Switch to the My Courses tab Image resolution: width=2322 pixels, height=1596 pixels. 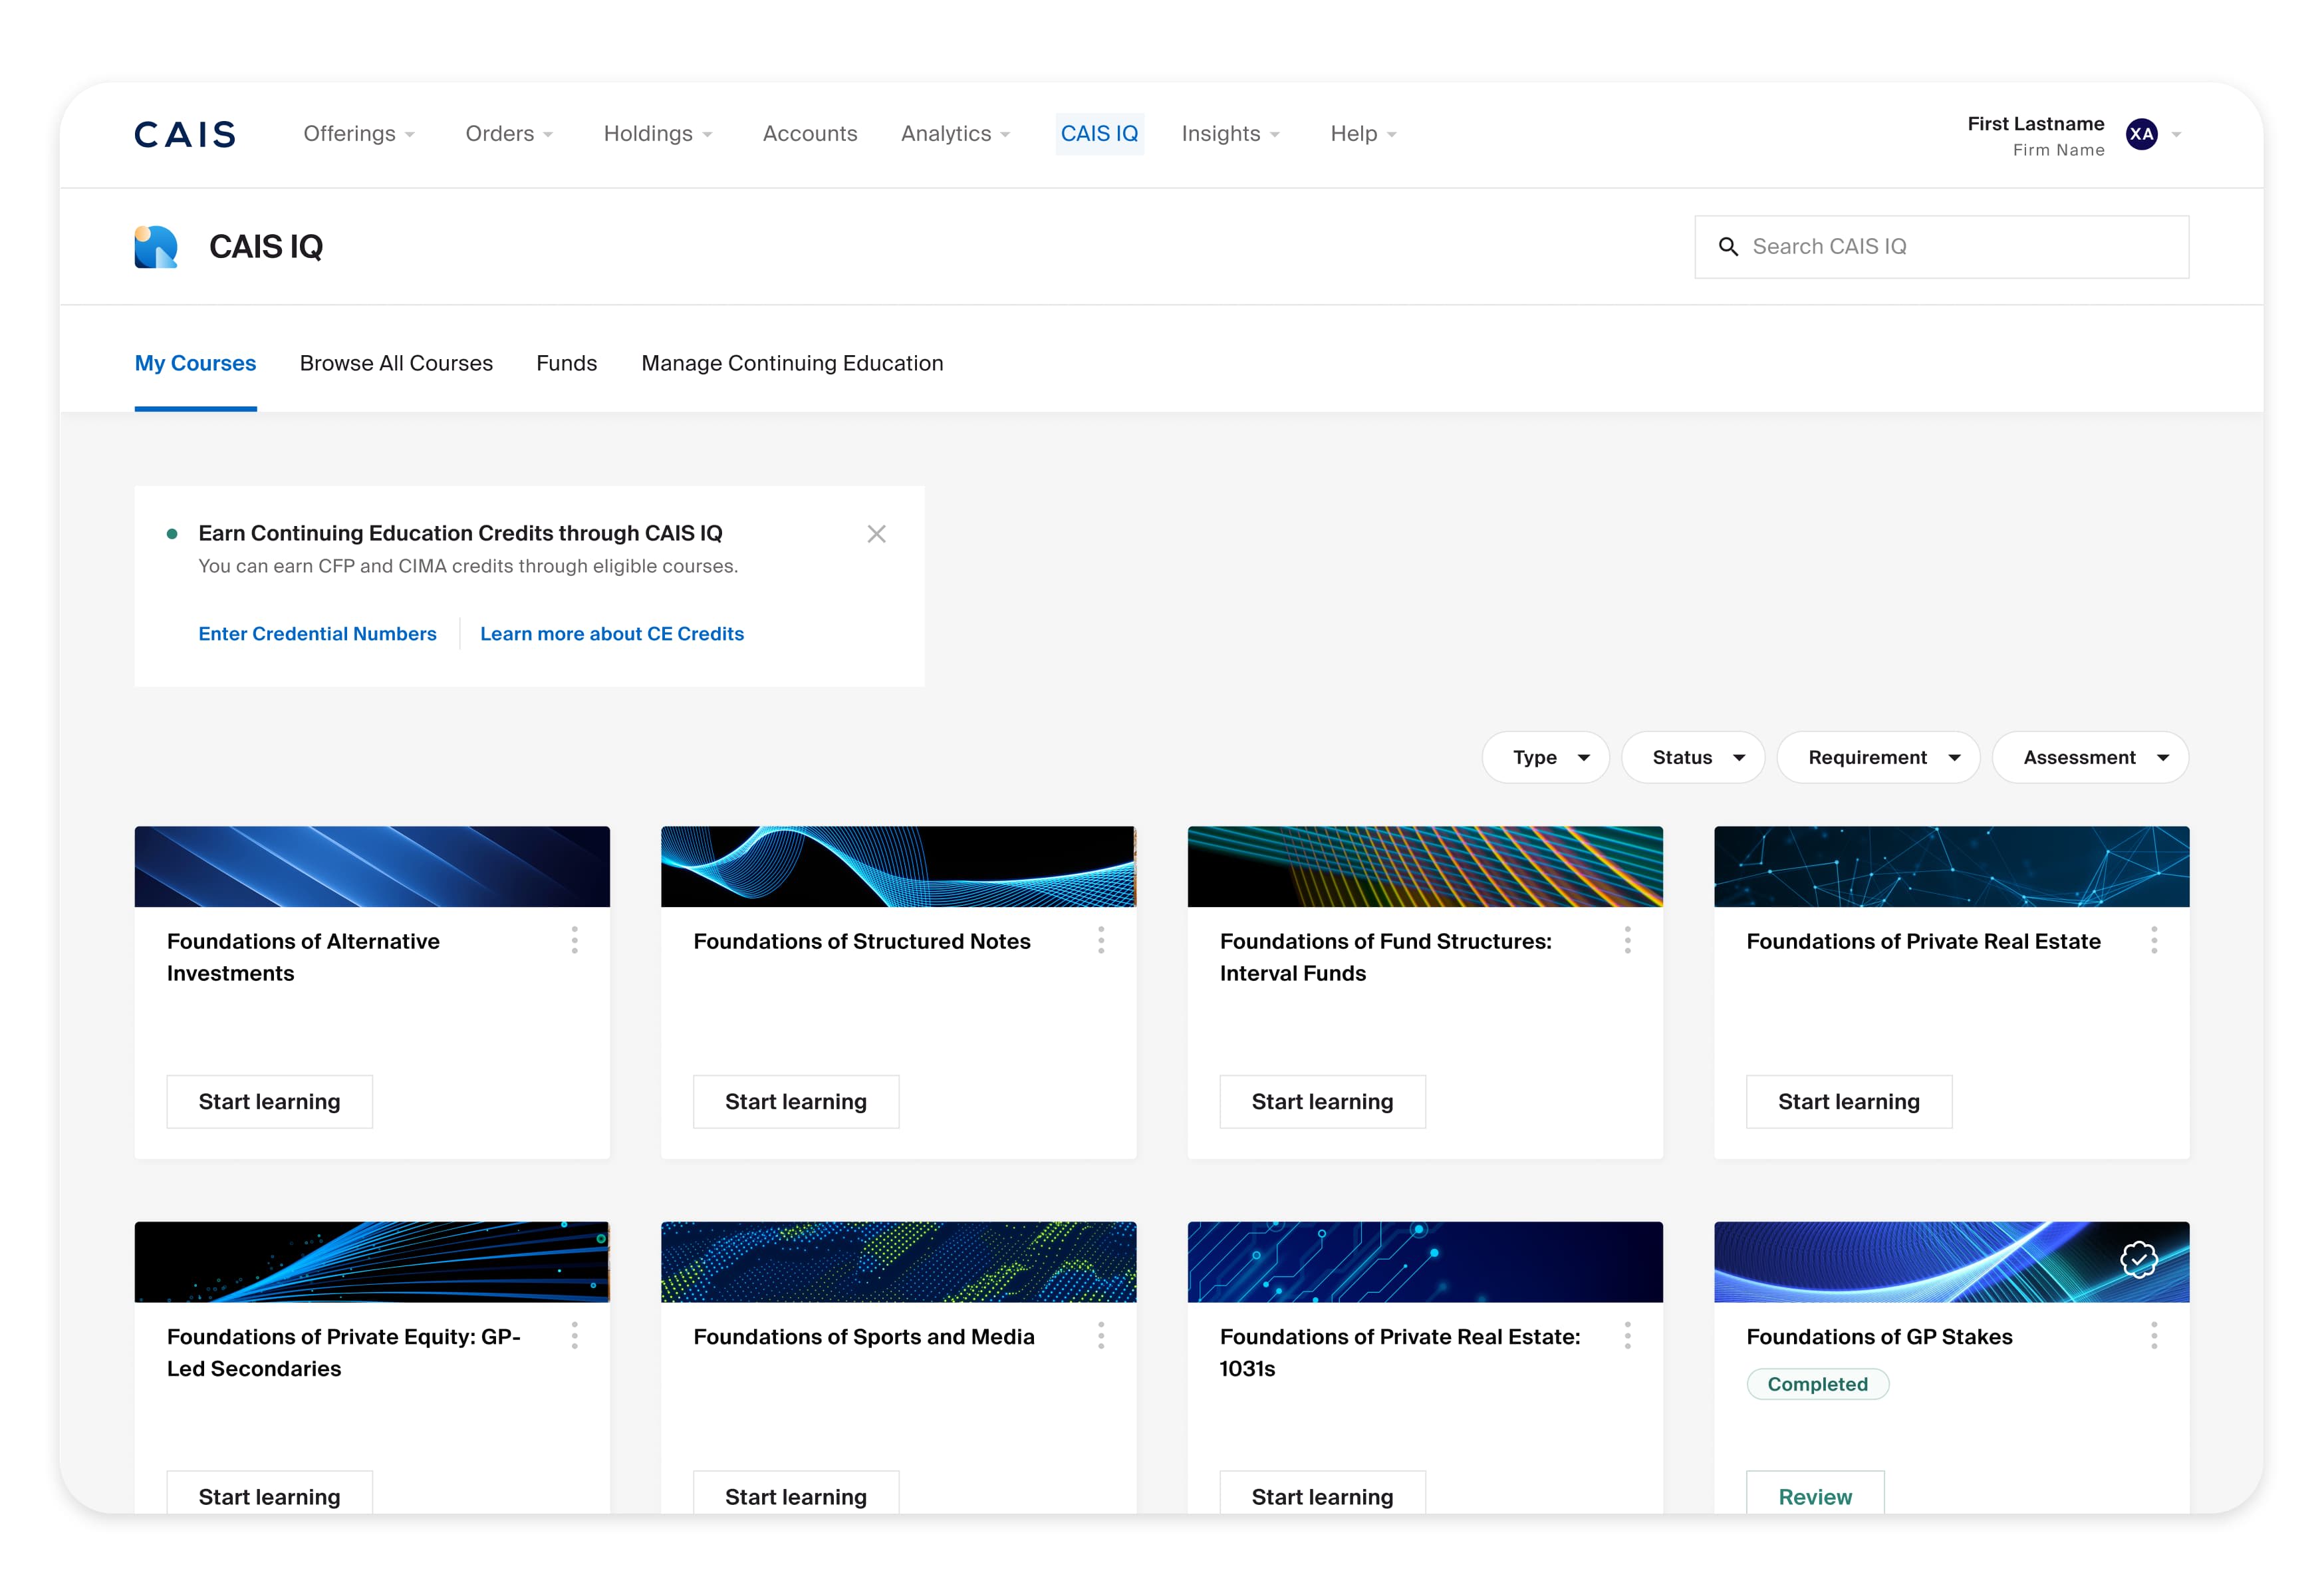point(195,363)
